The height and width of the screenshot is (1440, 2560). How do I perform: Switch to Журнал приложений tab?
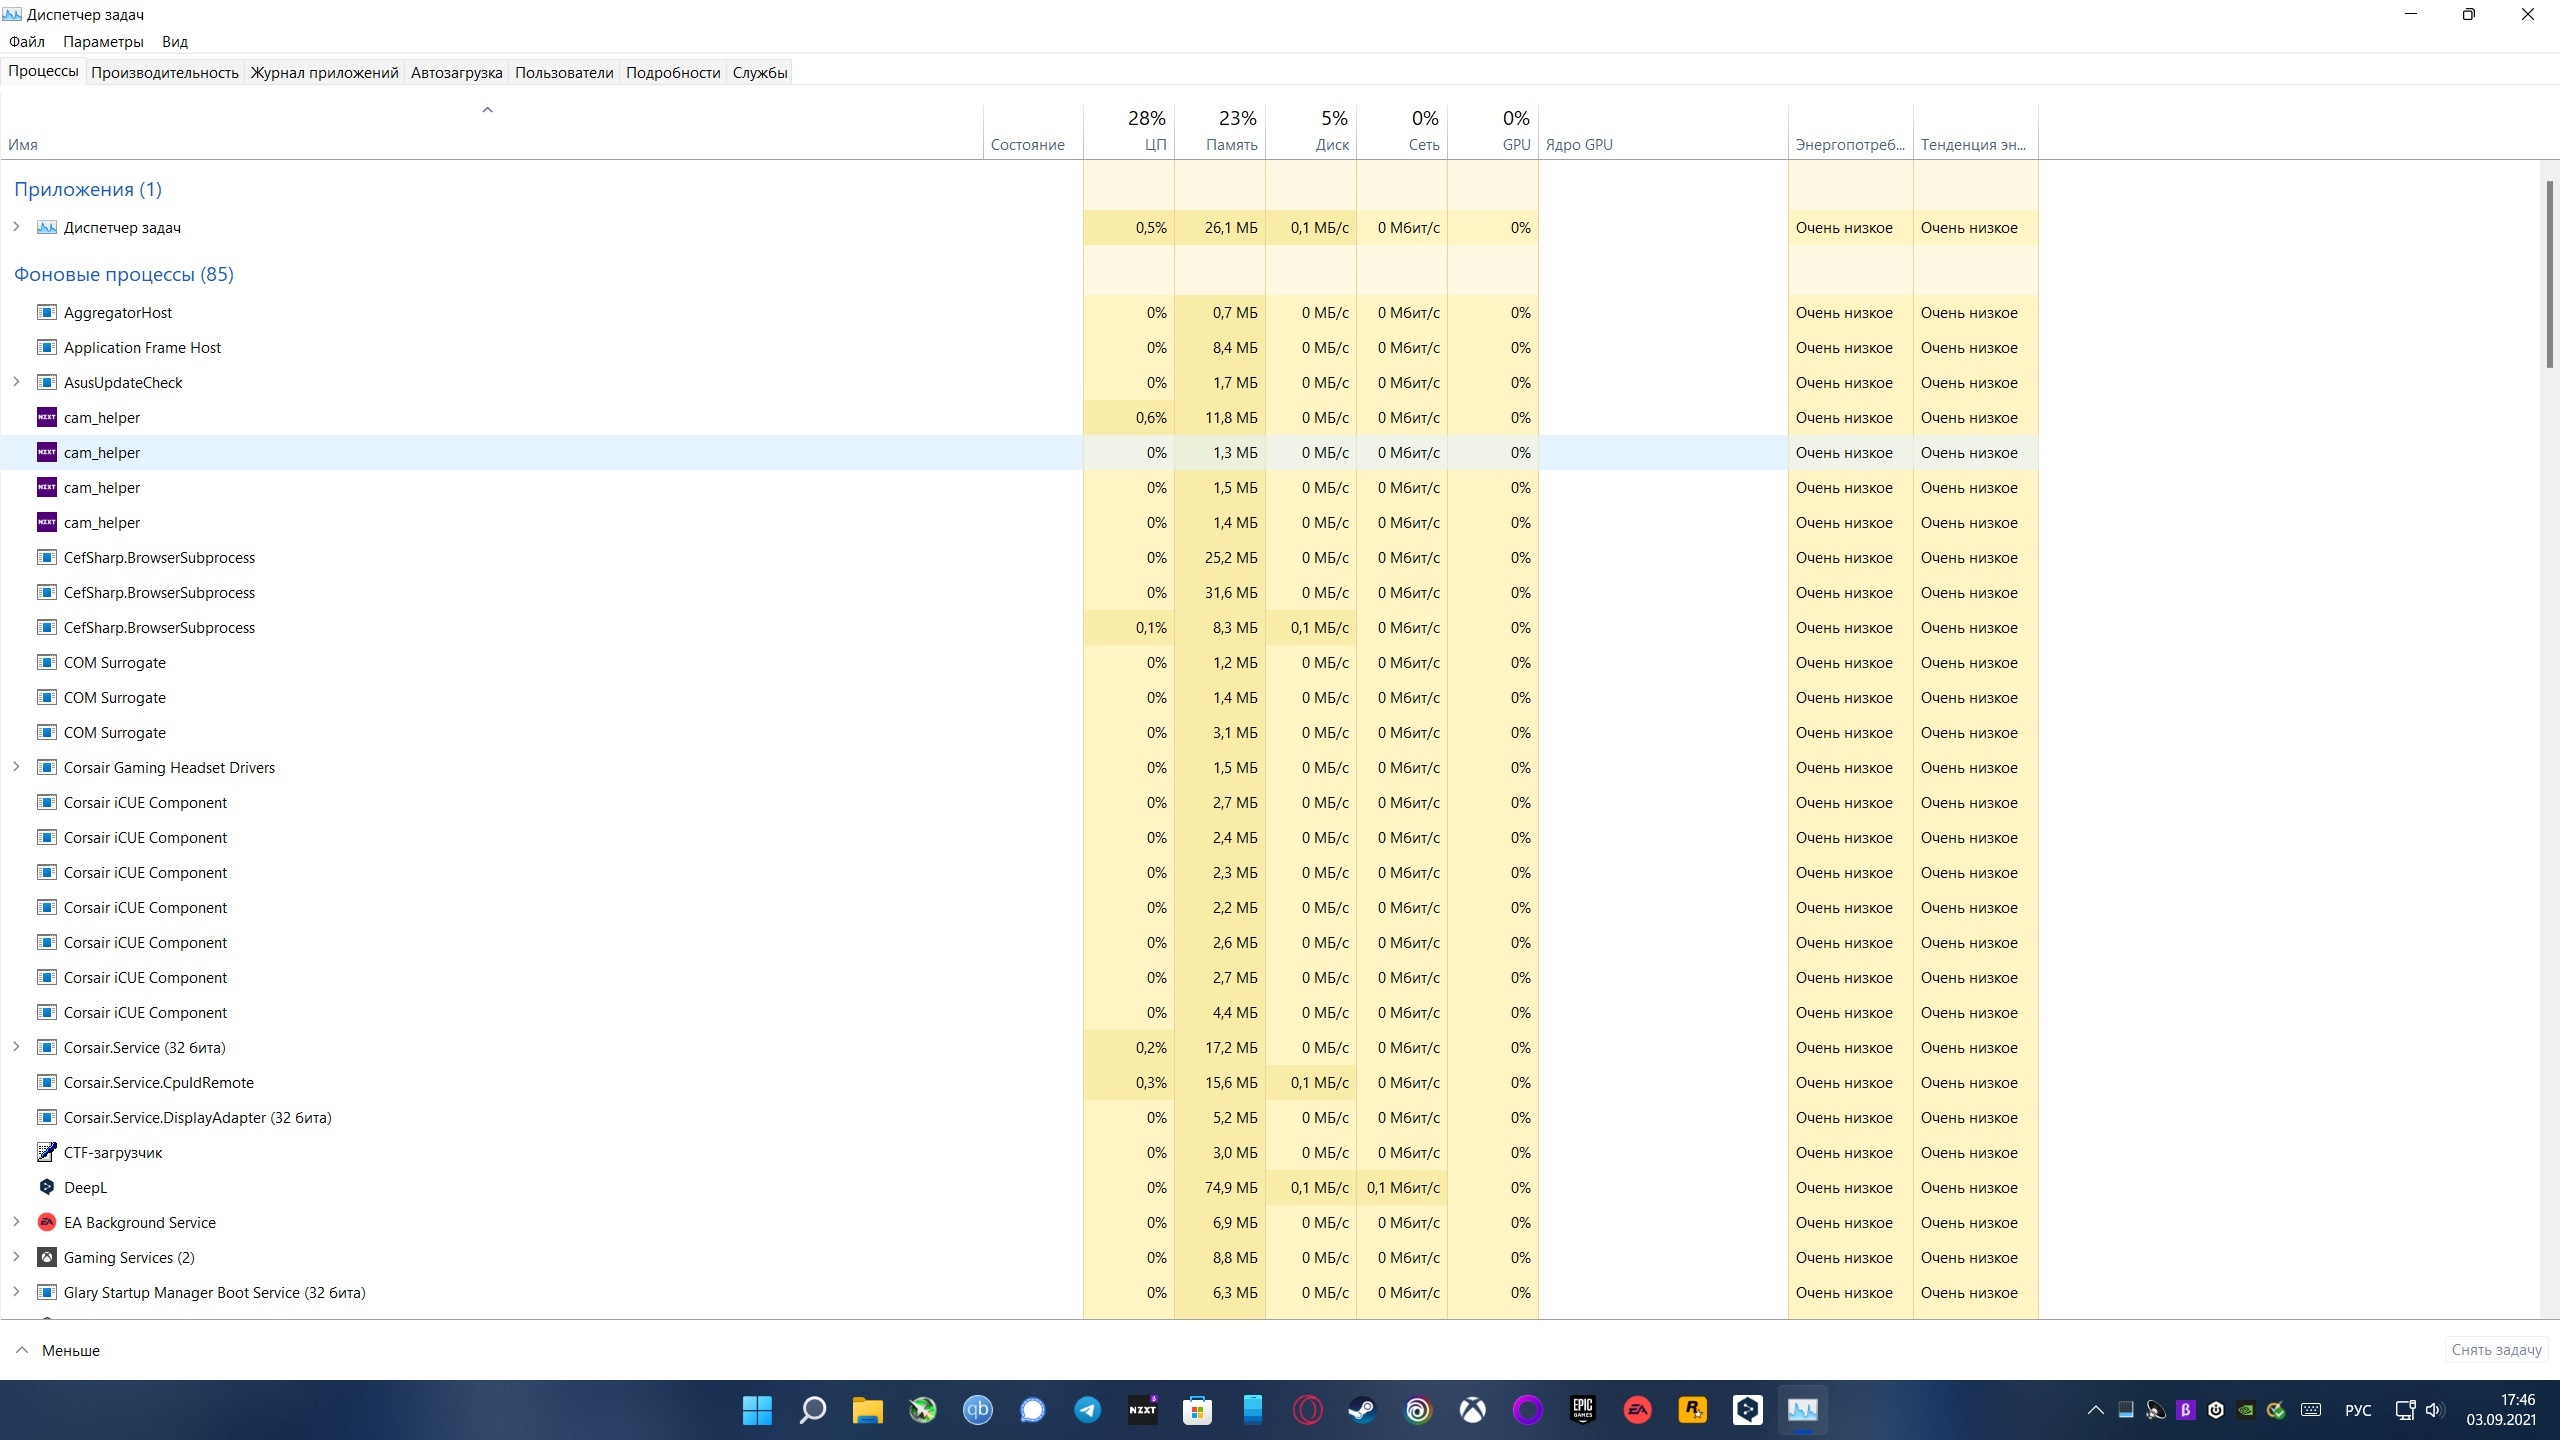coord(324,72)
